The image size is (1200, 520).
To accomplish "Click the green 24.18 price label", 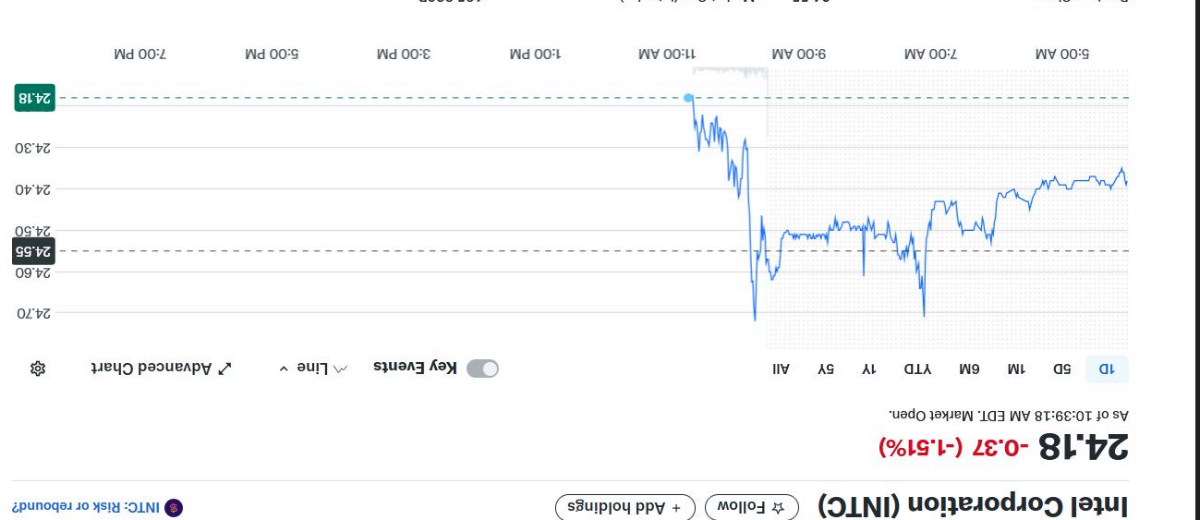I will [x=35, y=98].
